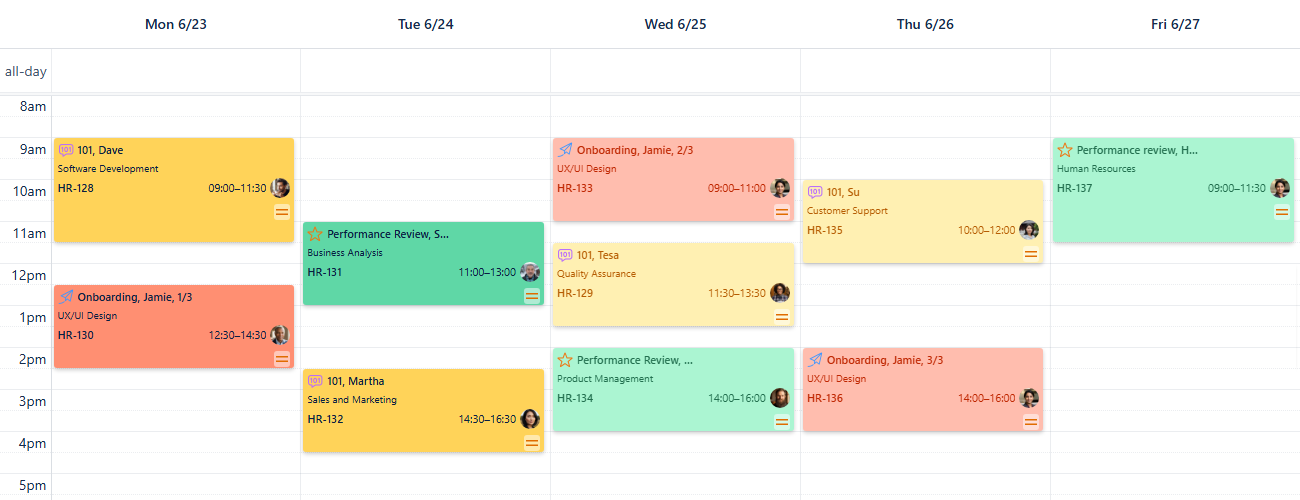This screenshot has width=1300, height=500.
Task: Click the star icon on Friday's Performance review
Action: pos(1065,150)
